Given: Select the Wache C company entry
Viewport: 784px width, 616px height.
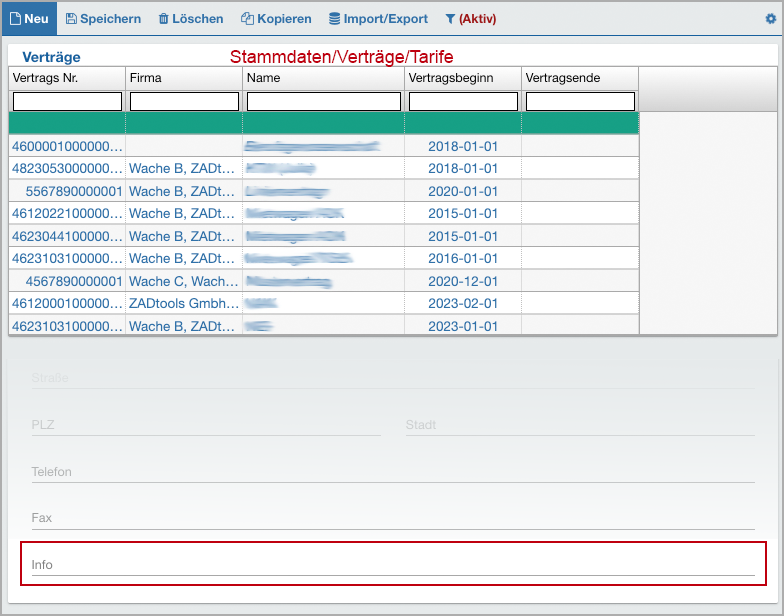Looking at the screenshot, I should [x=184, y=281].
